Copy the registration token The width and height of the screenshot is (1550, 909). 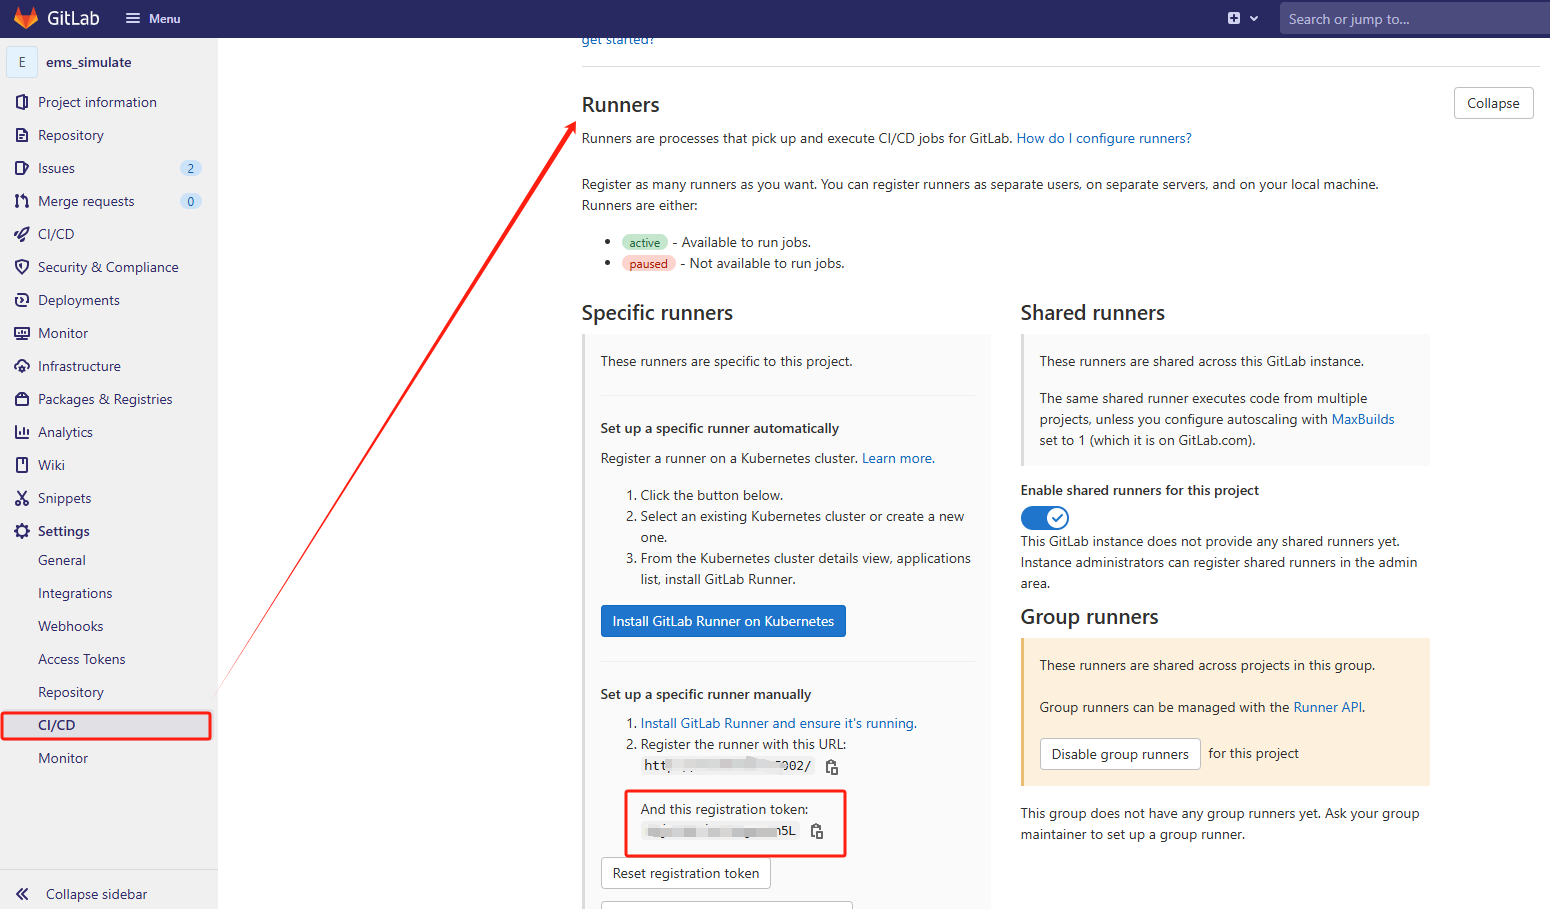[x=817, y=831]
